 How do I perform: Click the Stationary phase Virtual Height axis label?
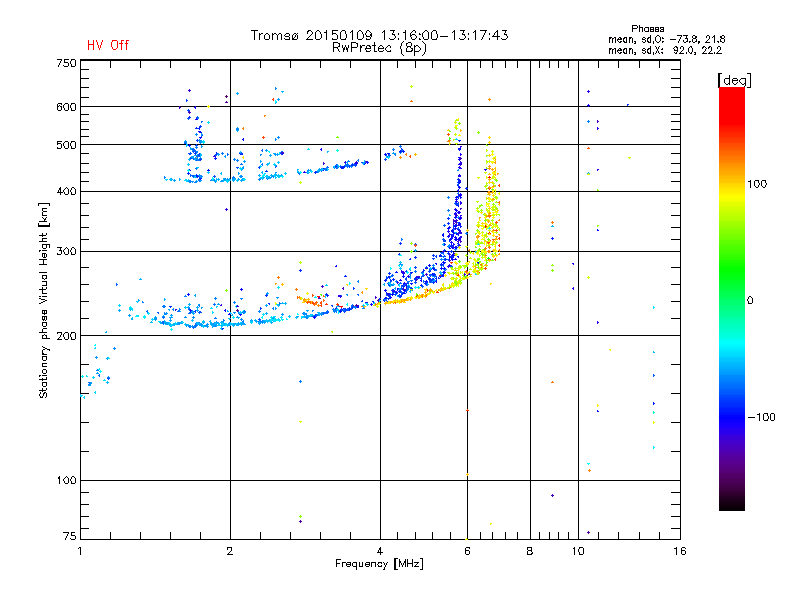44,299
